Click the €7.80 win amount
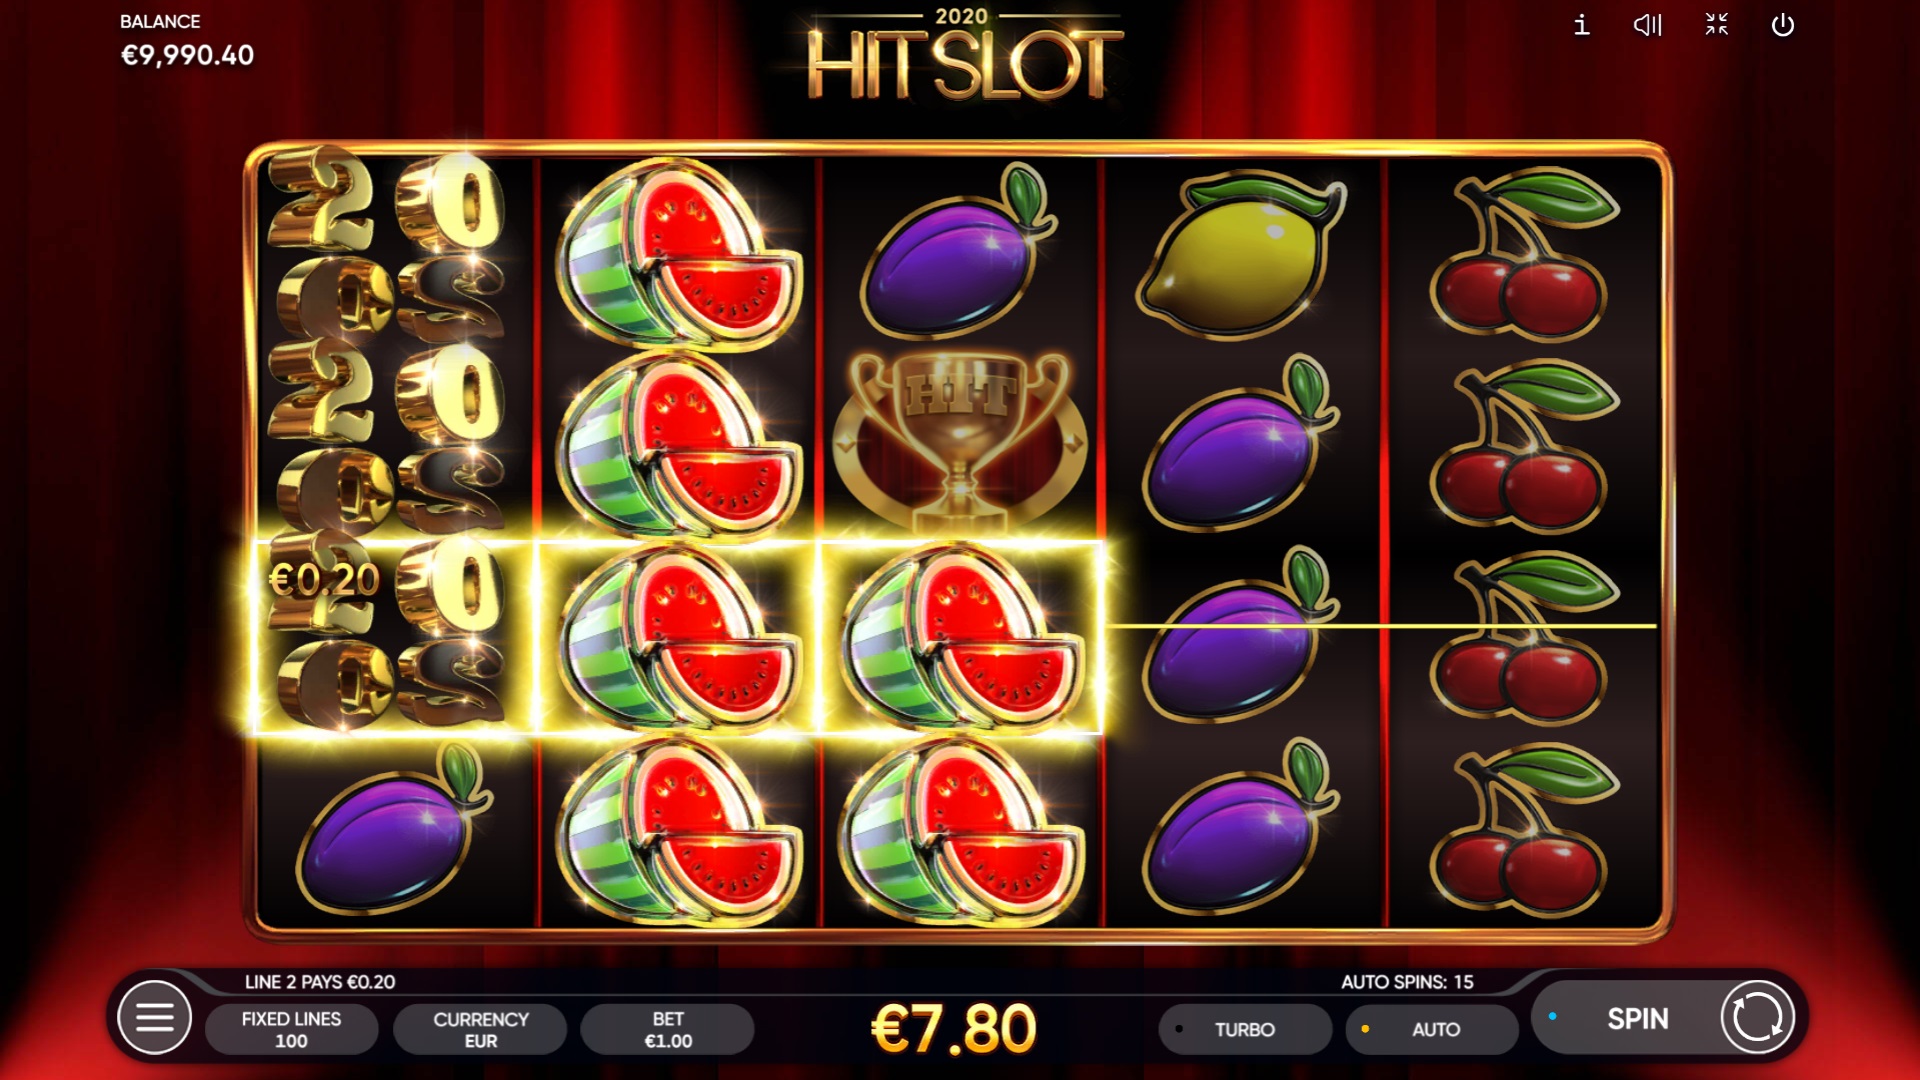The image size is (1920, 1080). (953, 1029)
